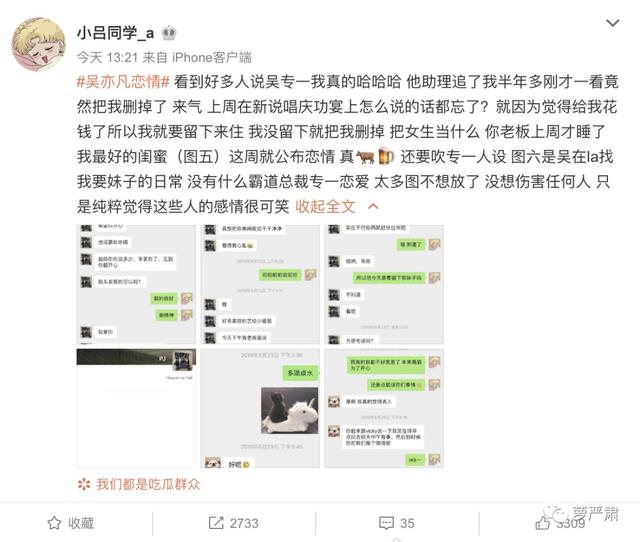Image resolution: width=640 pixels, height=542 pixels.
Task: Open the fourth thumbnail with dark header
Action: pos(136,408)
